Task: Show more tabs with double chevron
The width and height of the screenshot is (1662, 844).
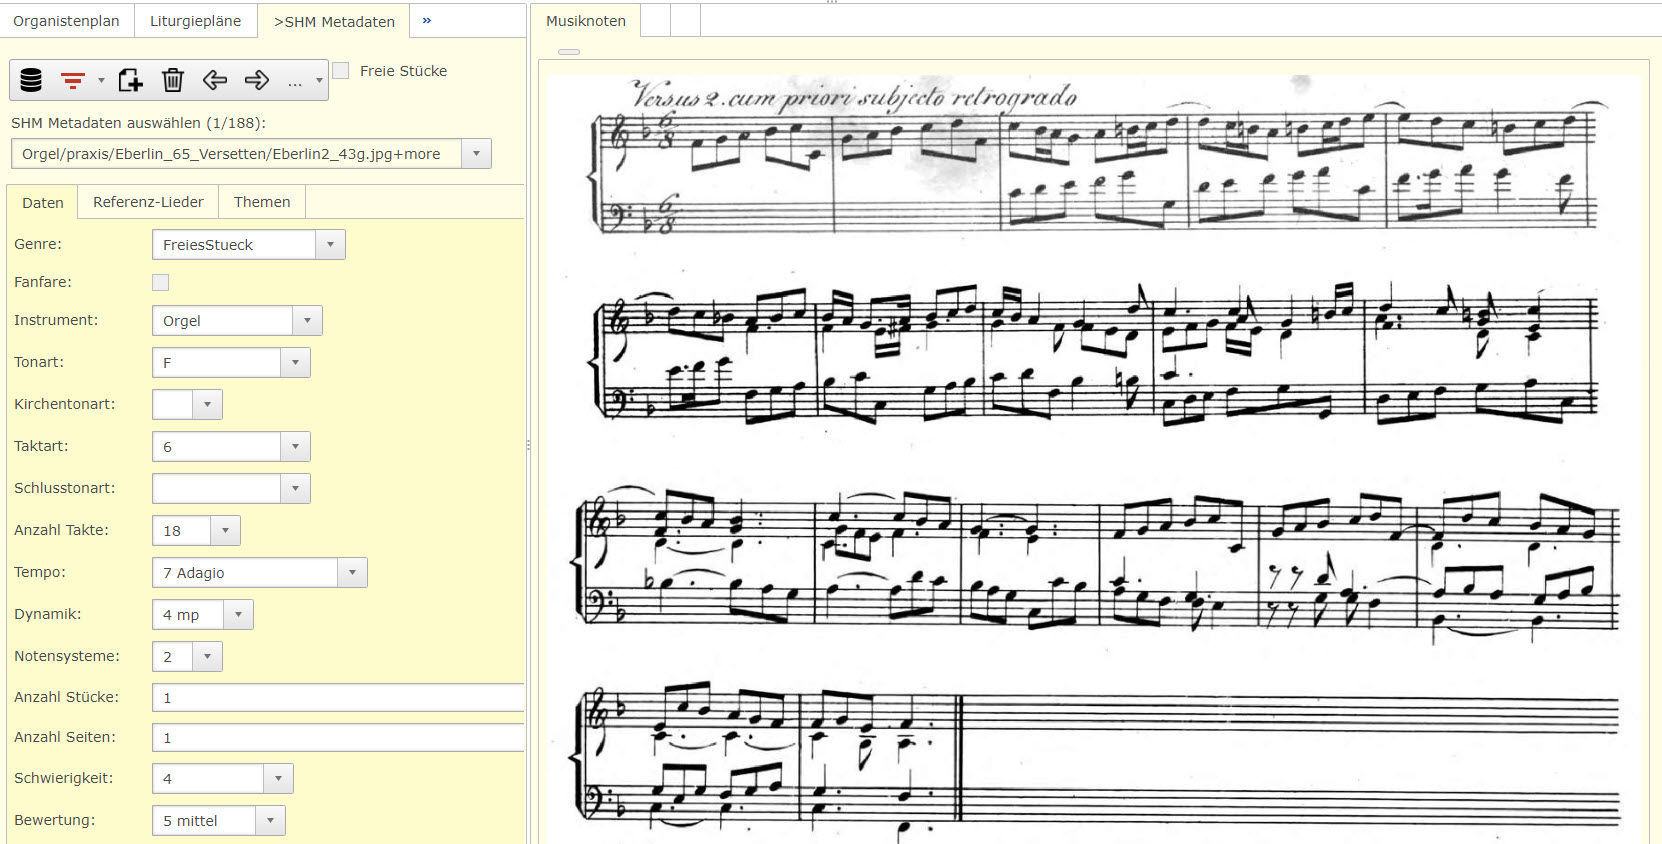Action: 427,20
